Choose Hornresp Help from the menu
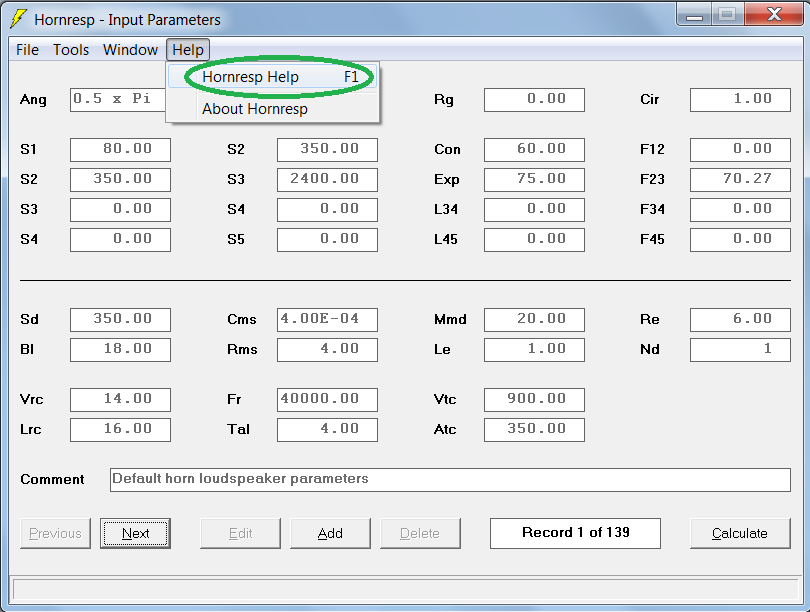The width and height of the screenshot is (810, 612). pyautogui.click(x=272, y=77)
